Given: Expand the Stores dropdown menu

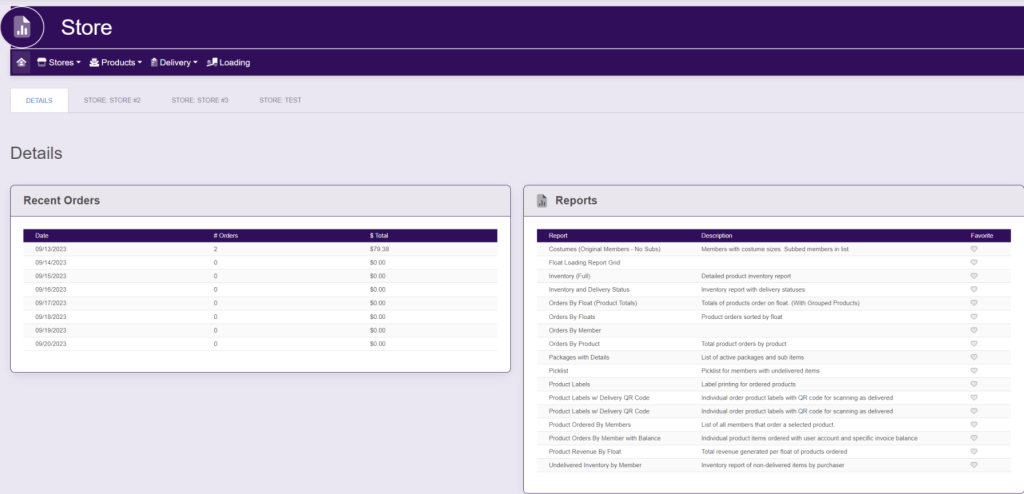Looking at the screenshot, I should point(59,62).
